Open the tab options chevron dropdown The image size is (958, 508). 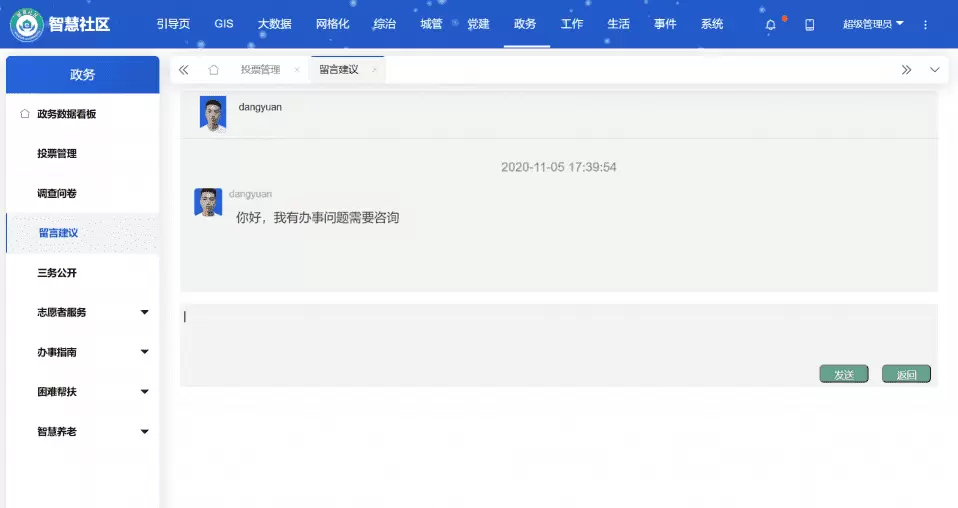click(x=935, y=70)
